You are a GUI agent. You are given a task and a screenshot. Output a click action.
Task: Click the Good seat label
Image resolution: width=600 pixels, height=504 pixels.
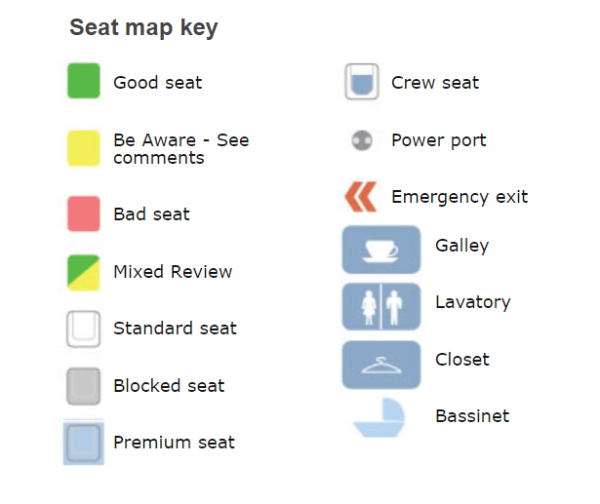(157, 82)
